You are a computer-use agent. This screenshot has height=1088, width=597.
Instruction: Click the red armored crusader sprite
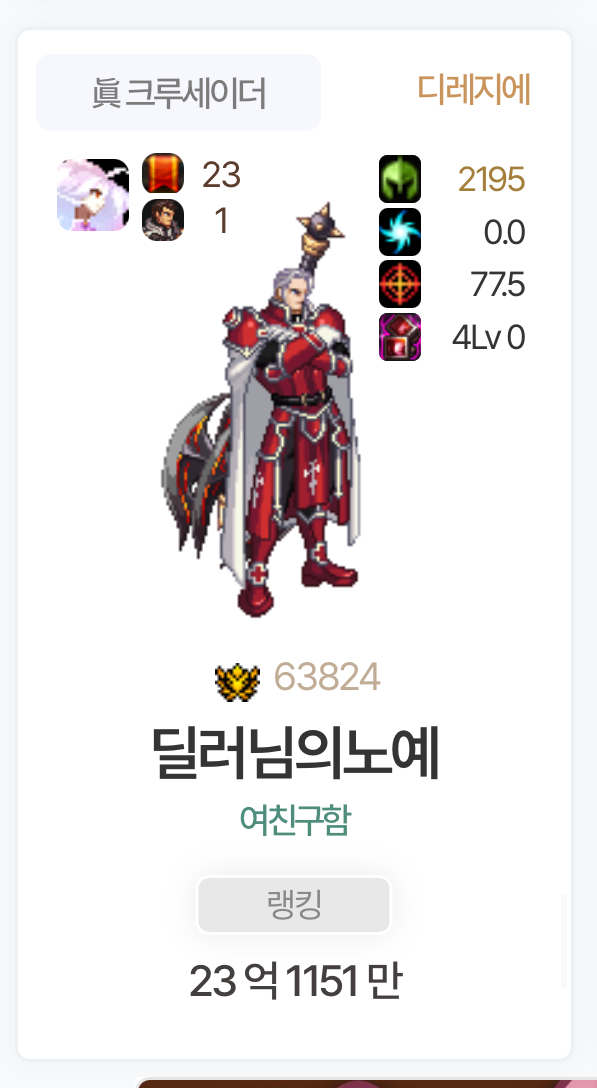(x=262, y=409)
